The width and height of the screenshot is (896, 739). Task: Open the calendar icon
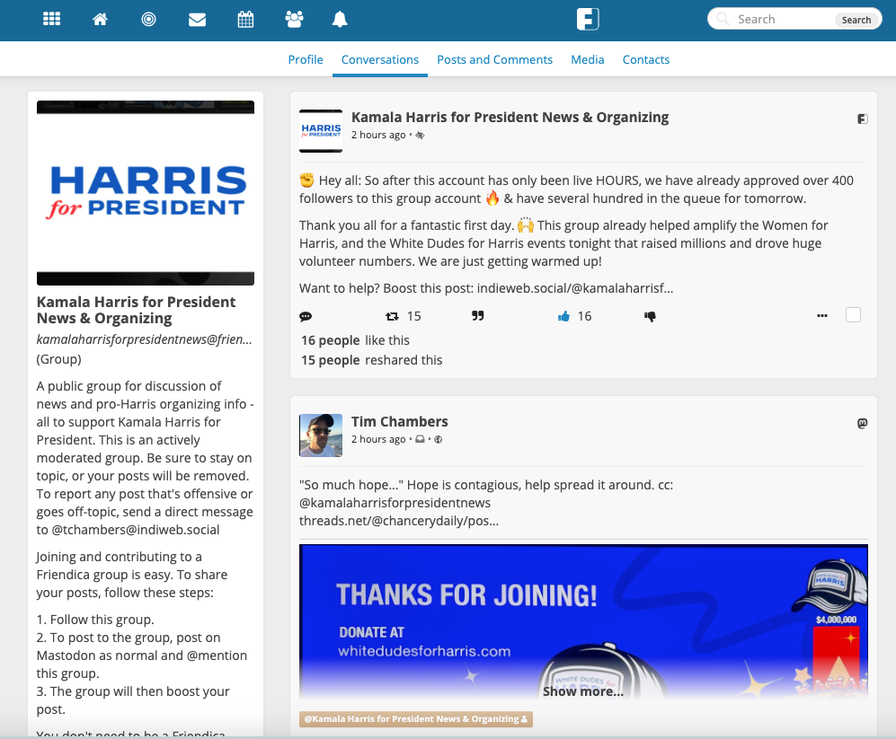[246, 19]
